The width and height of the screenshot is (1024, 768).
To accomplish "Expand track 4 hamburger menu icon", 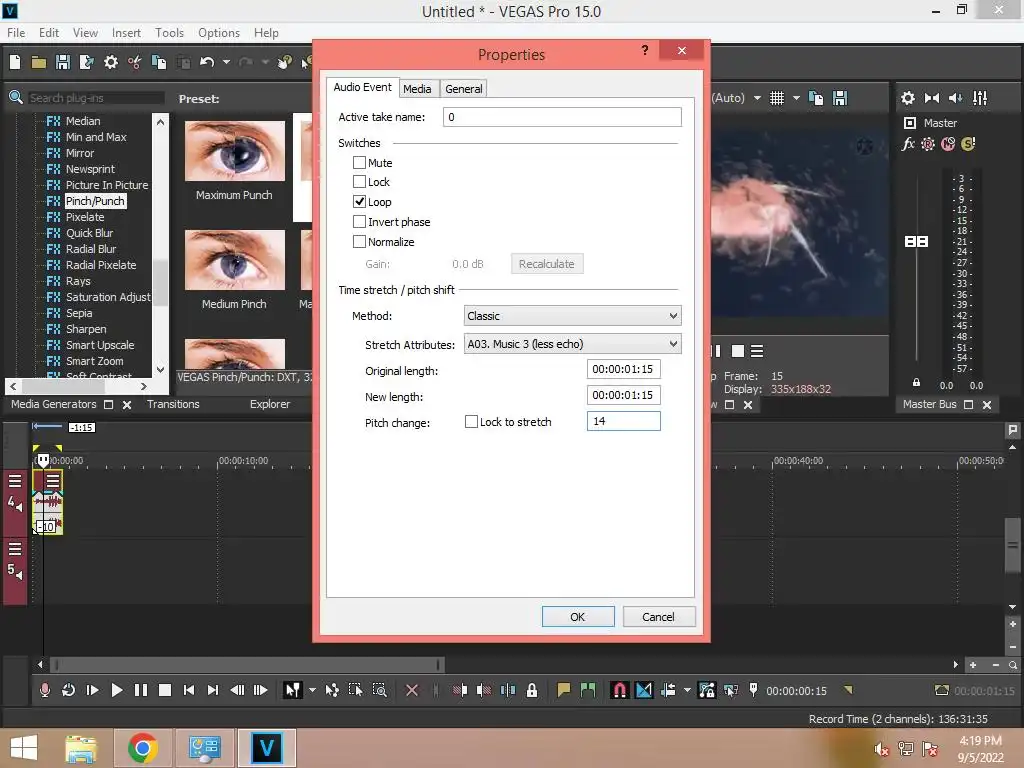I will click(x=15, y=481).
